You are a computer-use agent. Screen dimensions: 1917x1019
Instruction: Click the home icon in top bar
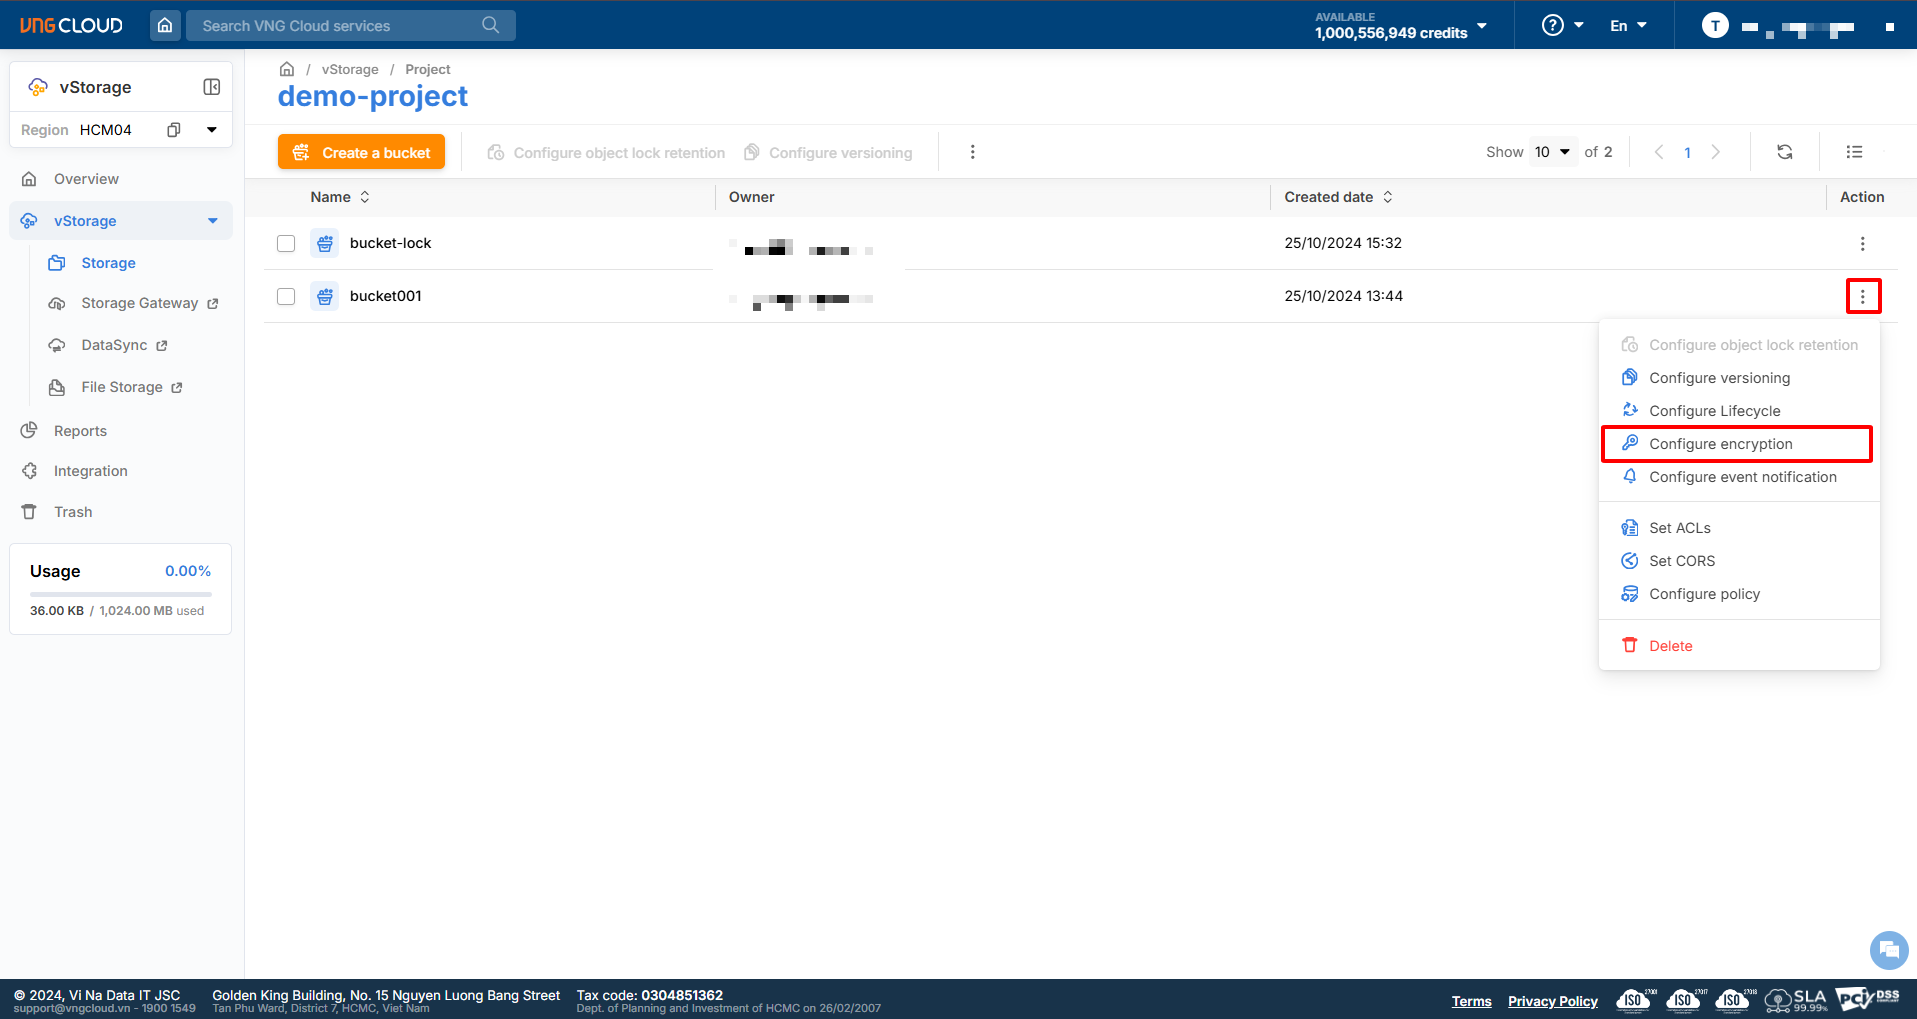[165, 25]
